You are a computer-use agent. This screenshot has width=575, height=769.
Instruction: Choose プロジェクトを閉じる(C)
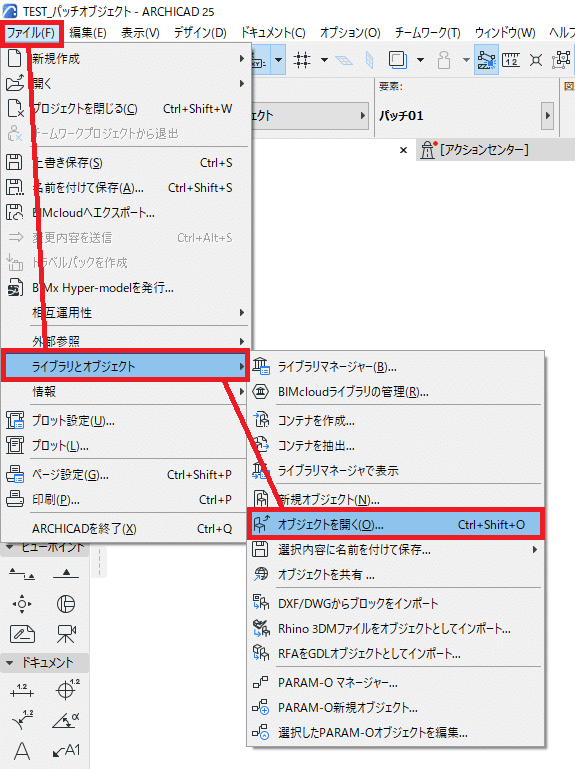pos(126,109)
